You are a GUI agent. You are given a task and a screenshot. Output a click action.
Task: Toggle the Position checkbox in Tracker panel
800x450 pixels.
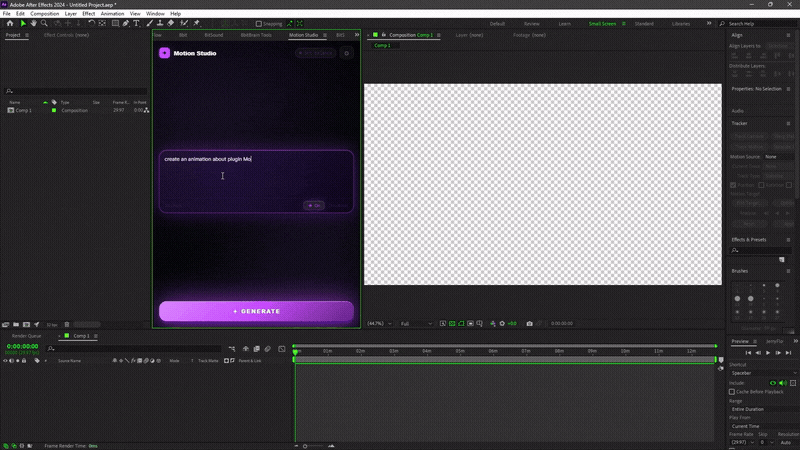[733, 185]
